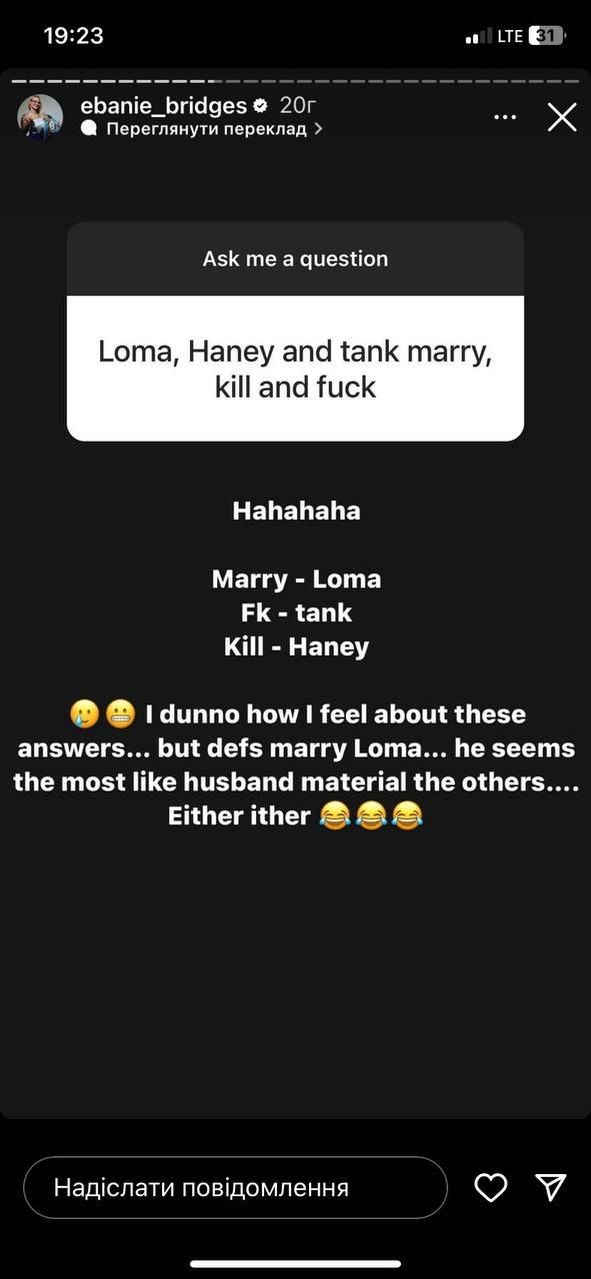Like the story with the heart icon
Viewport: 591px width, 1279px height.
pyautogui.click(x=491, y=1187)
